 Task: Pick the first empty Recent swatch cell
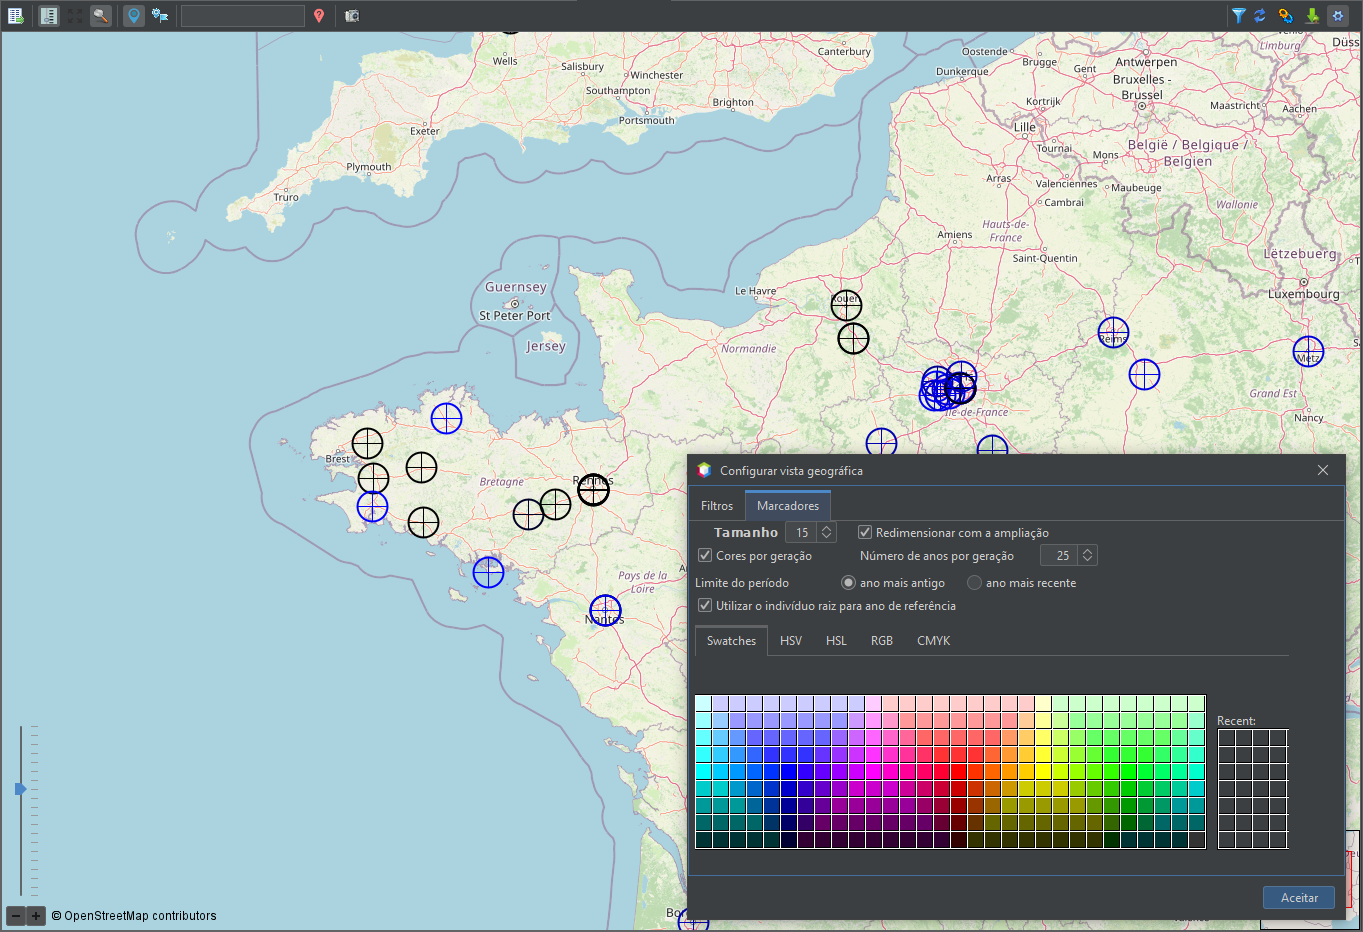coord(1227,738)
